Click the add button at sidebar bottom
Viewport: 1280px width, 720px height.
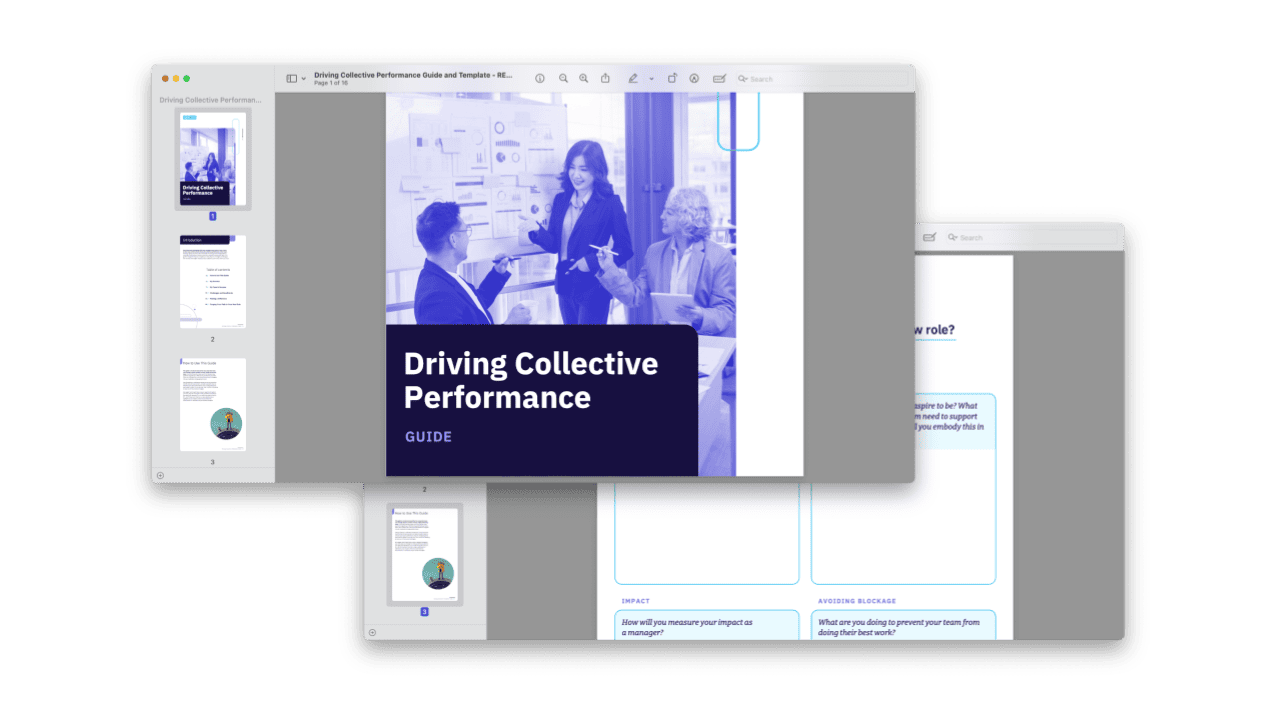(160, 475)
